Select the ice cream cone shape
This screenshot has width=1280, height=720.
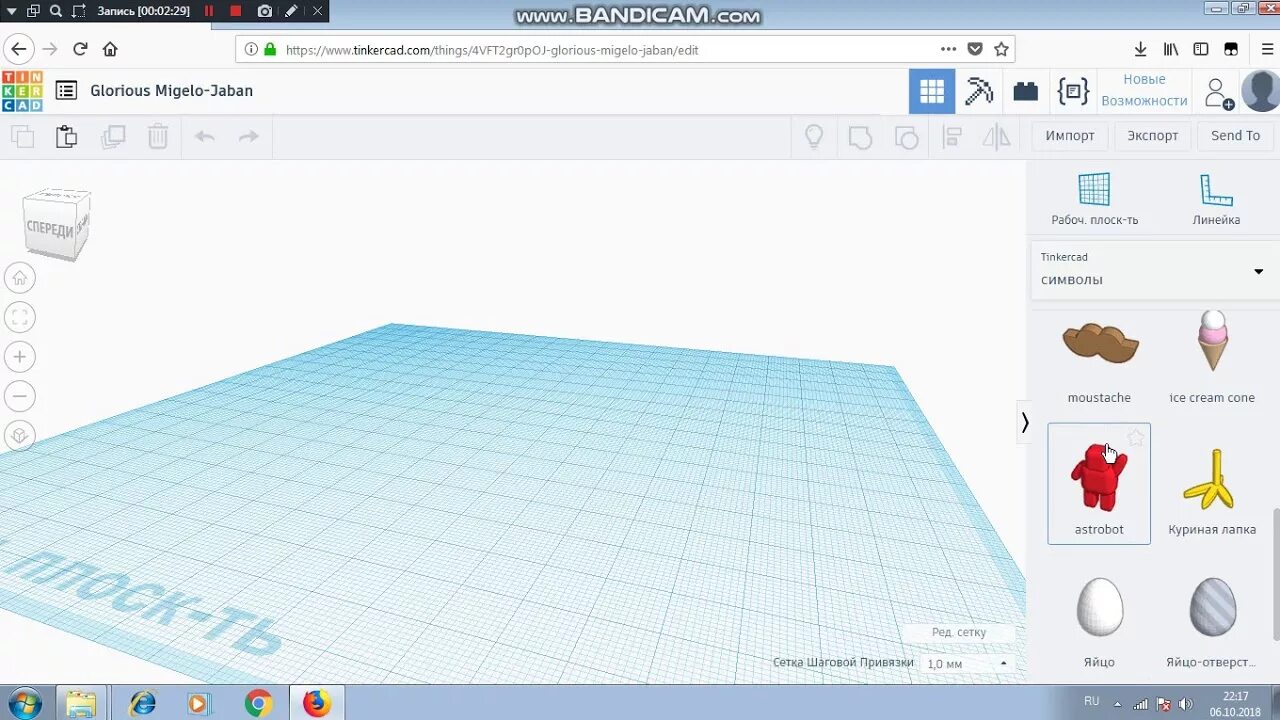click(x=1212, y=356)
